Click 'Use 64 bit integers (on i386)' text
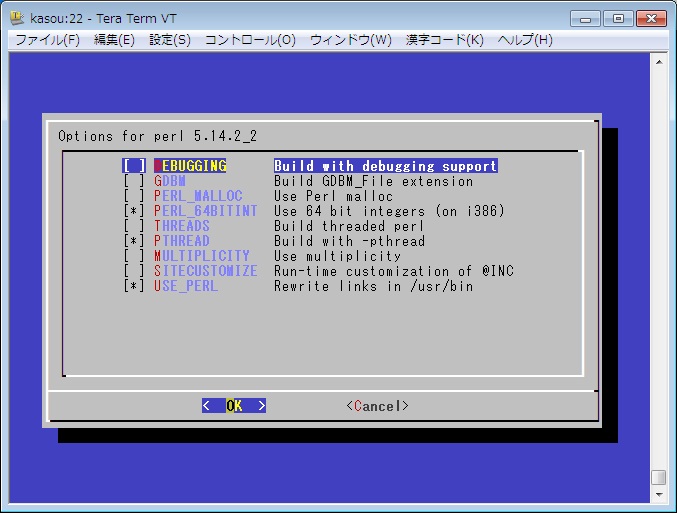 pos(389,211)
